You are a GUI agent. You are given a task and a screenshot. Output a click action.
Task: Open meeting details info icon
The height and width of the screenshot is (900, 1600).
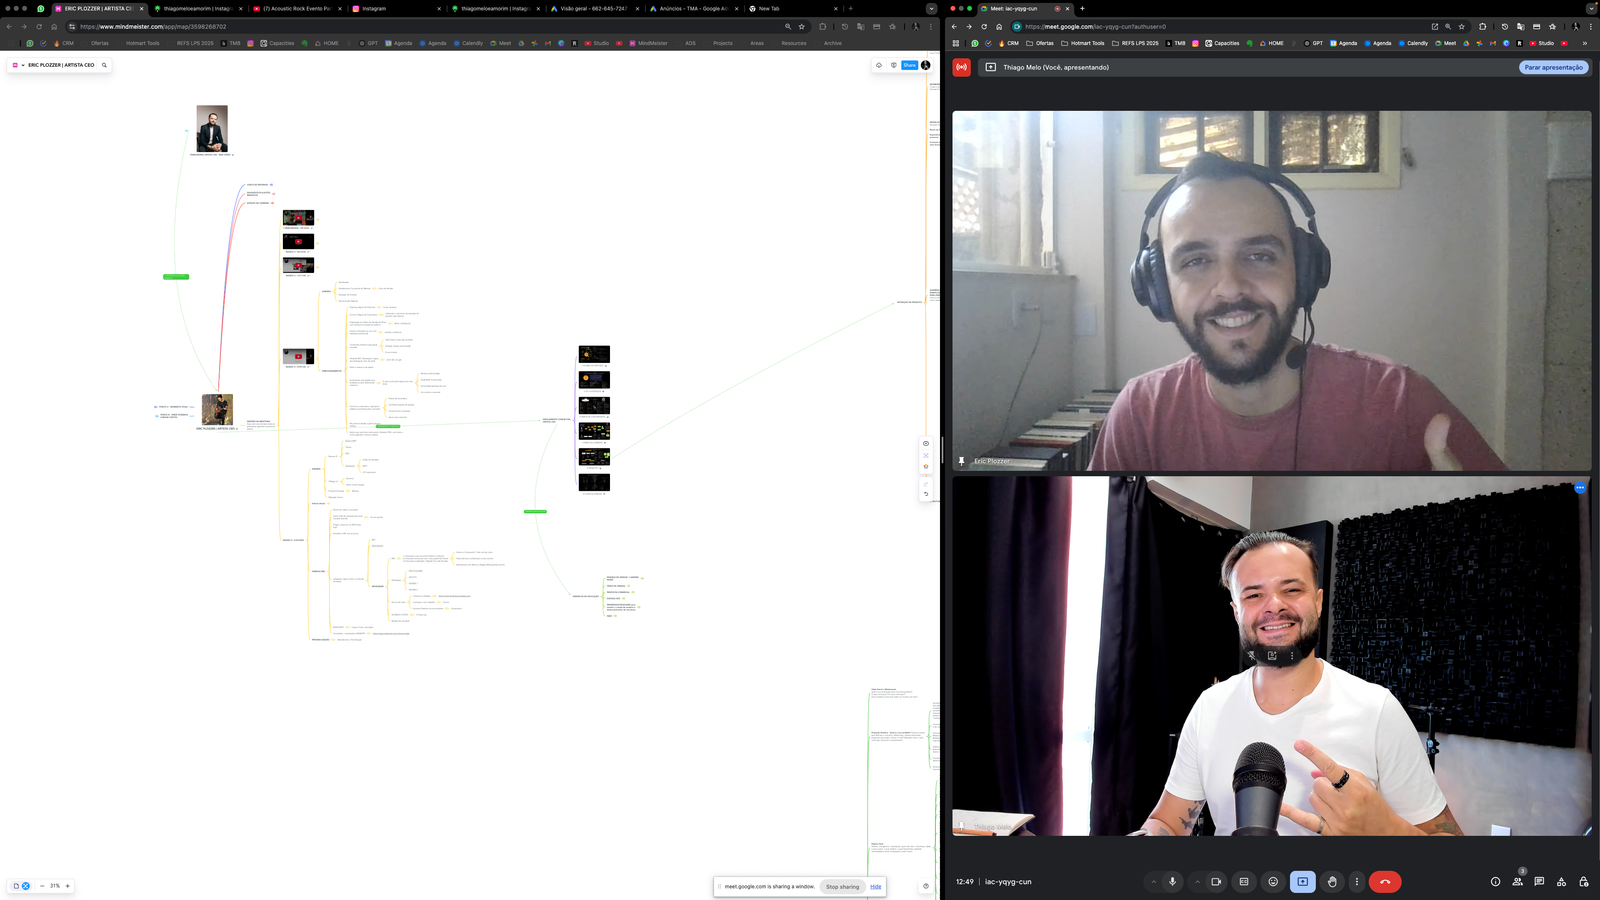1495,882
